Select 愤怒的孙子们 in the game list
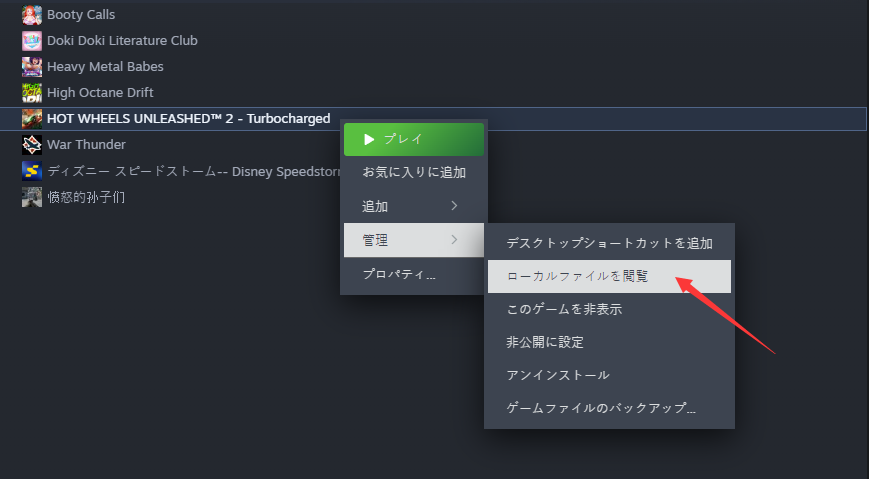Image resolution: width=869 pixels, height=479 pixels. point(86,197)
